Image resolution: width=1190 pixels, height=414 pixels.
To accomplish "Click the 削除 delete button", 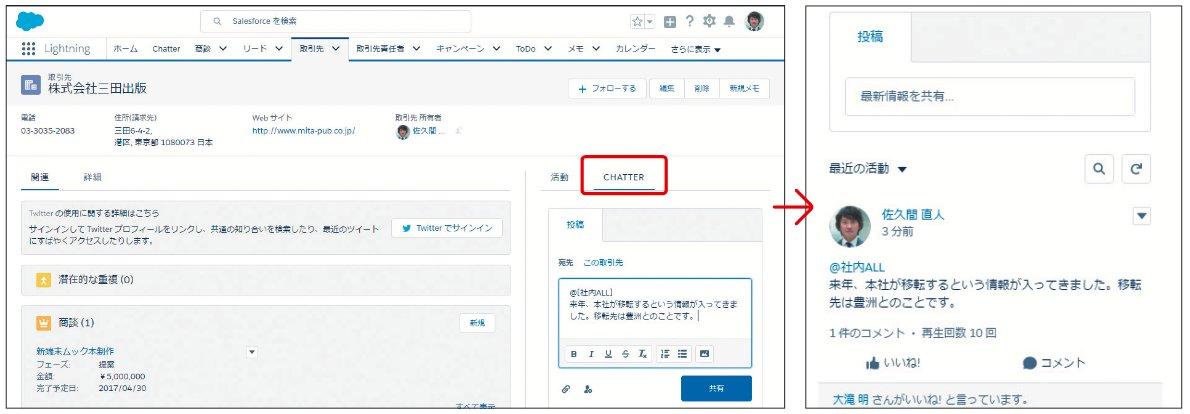I will click(701, 89).
